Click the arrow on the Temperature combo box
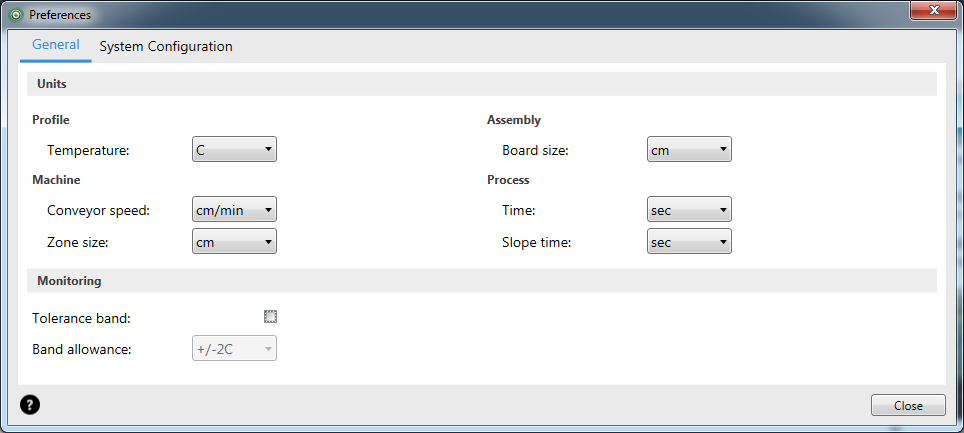The width and height of the screenshot is (964, 433). [x=268, y=149]
